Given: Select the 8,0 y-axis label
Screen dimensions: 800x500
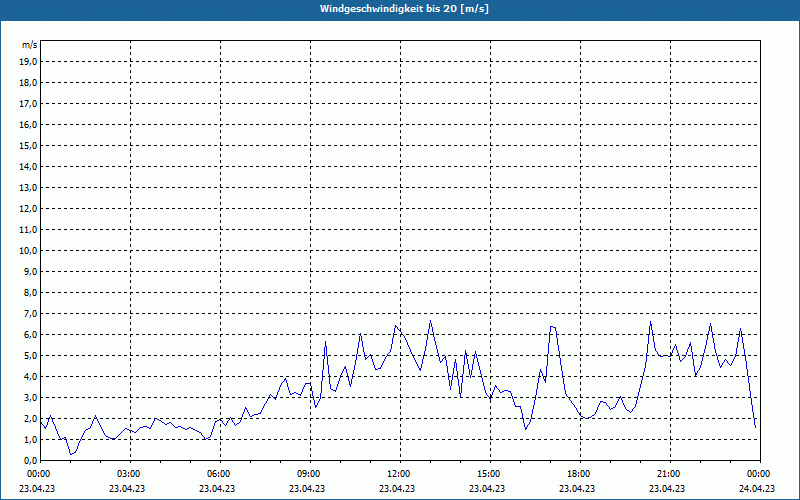Looking at the screenshot, I should tap(30, 292).
